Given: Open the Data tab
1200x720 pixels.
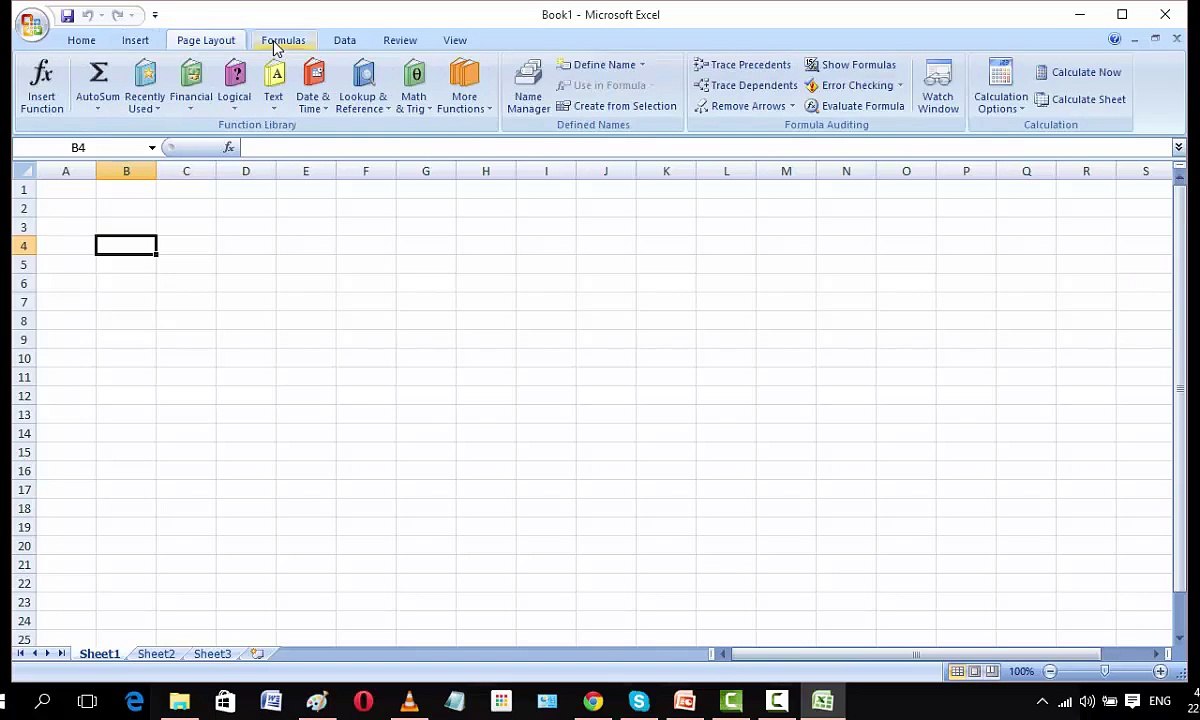Looking at the screenshot, I should click(x=344, y=41).
